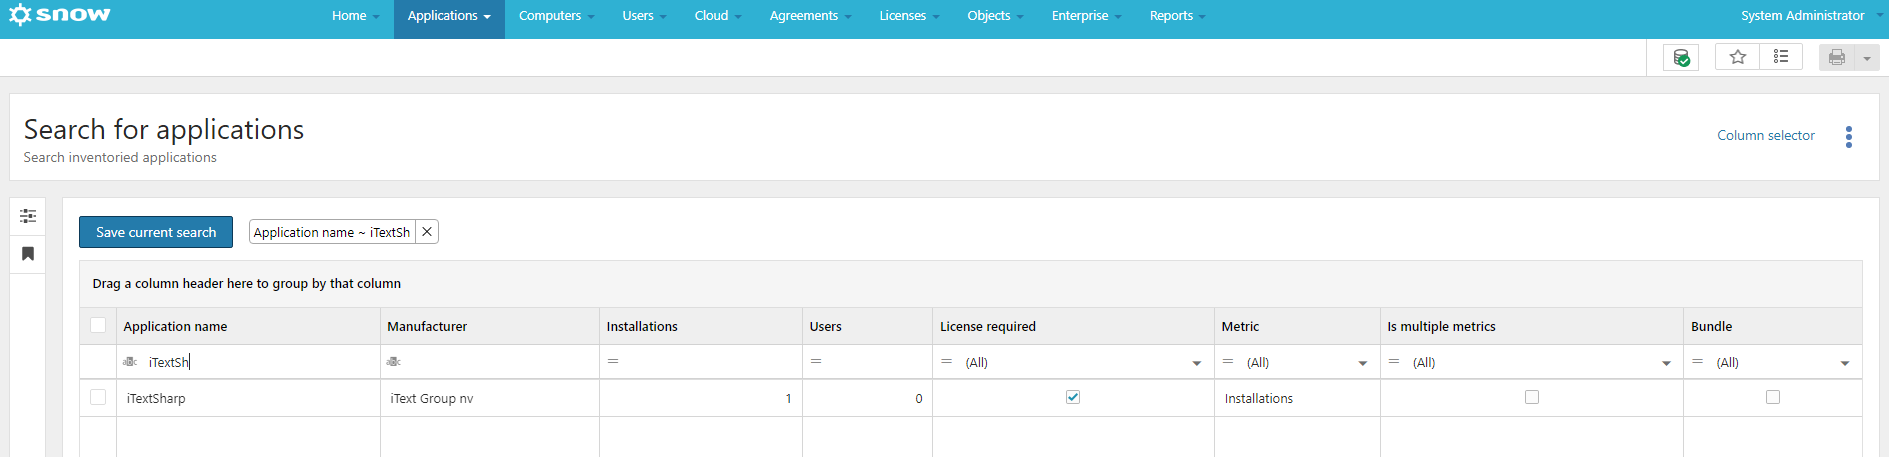Click the print icon
The width and height of the screenshot is (1889, 457).
point(1836,58)
